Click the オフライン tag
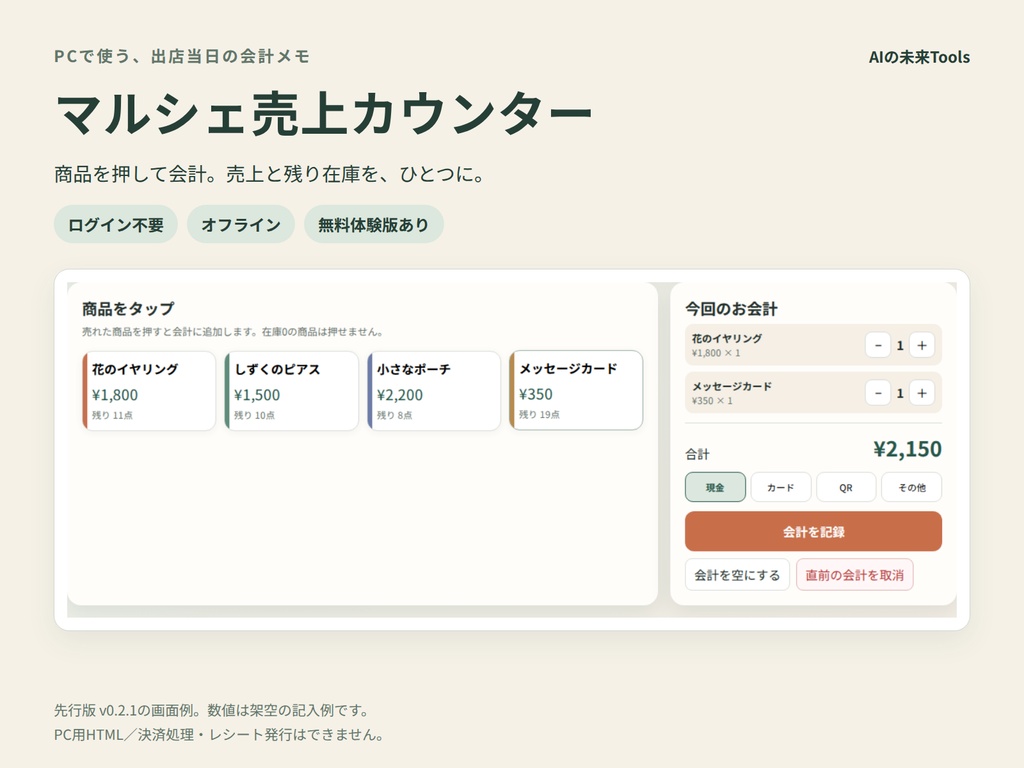This screenshot has width=1024, height=768. [241, 224]
